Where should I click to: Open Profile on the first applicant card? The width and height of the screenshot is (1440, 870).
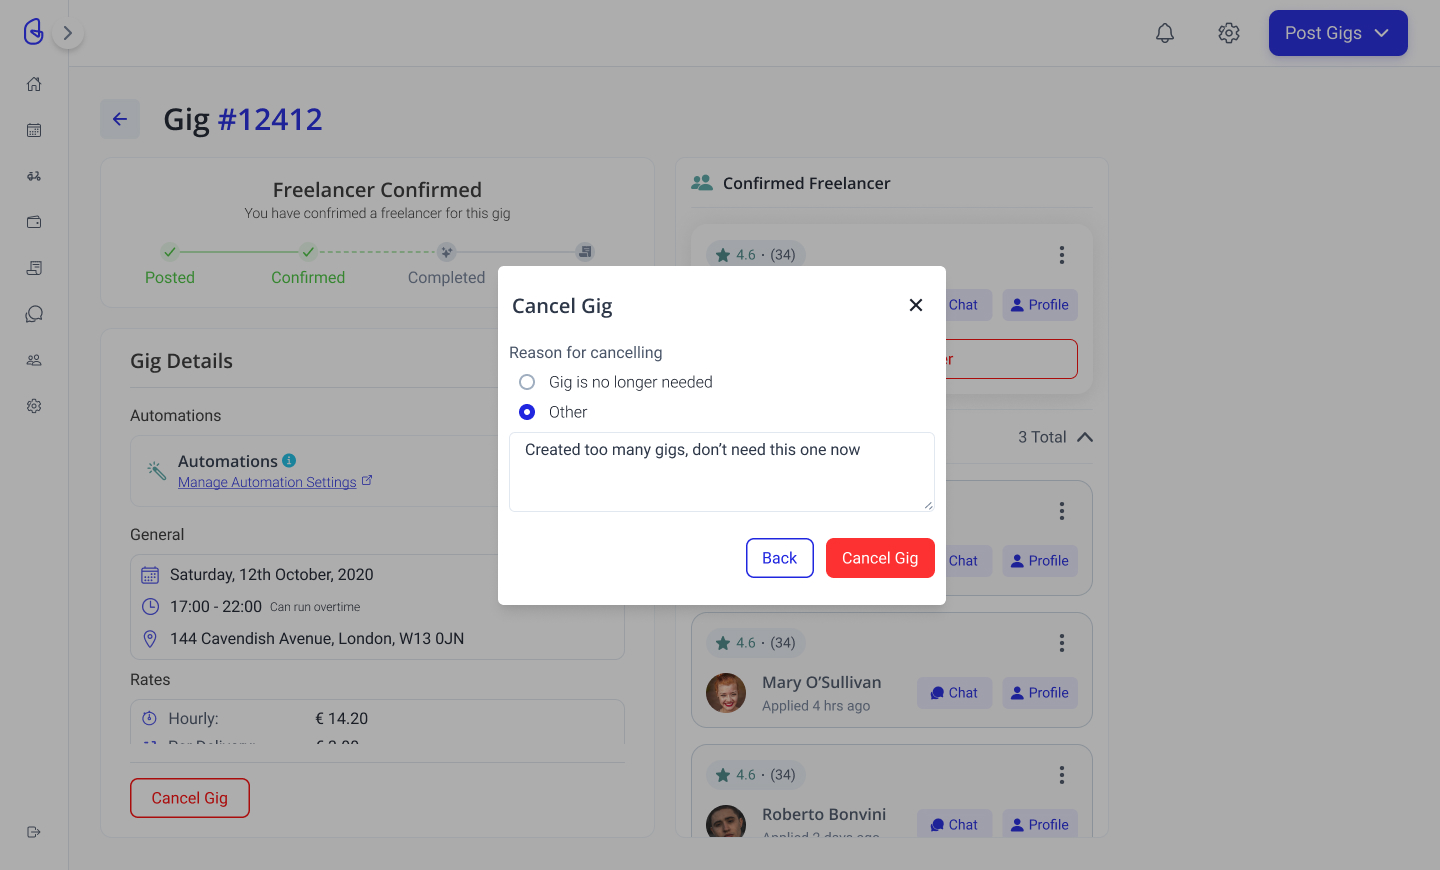pos(1040,561)
